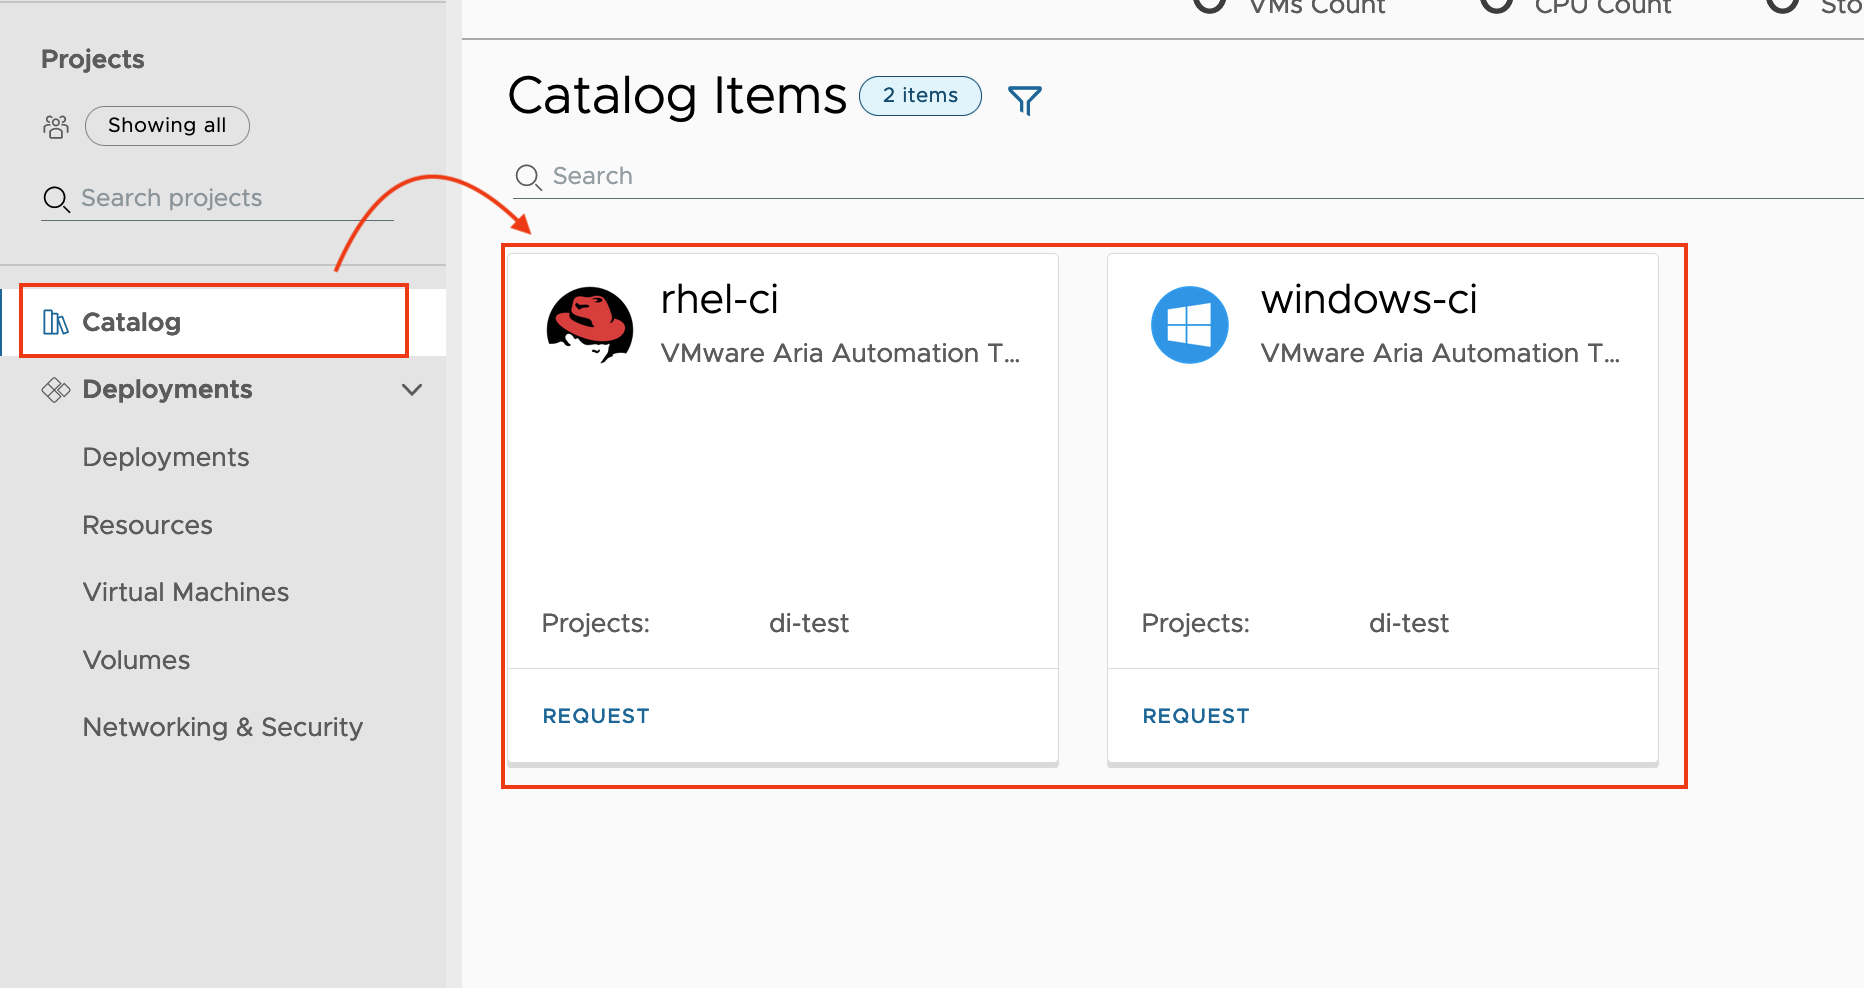Request the rhel-ci catalog item
Image resolution: width=1864 pixels, height=988 pixels.
[596, 716]
